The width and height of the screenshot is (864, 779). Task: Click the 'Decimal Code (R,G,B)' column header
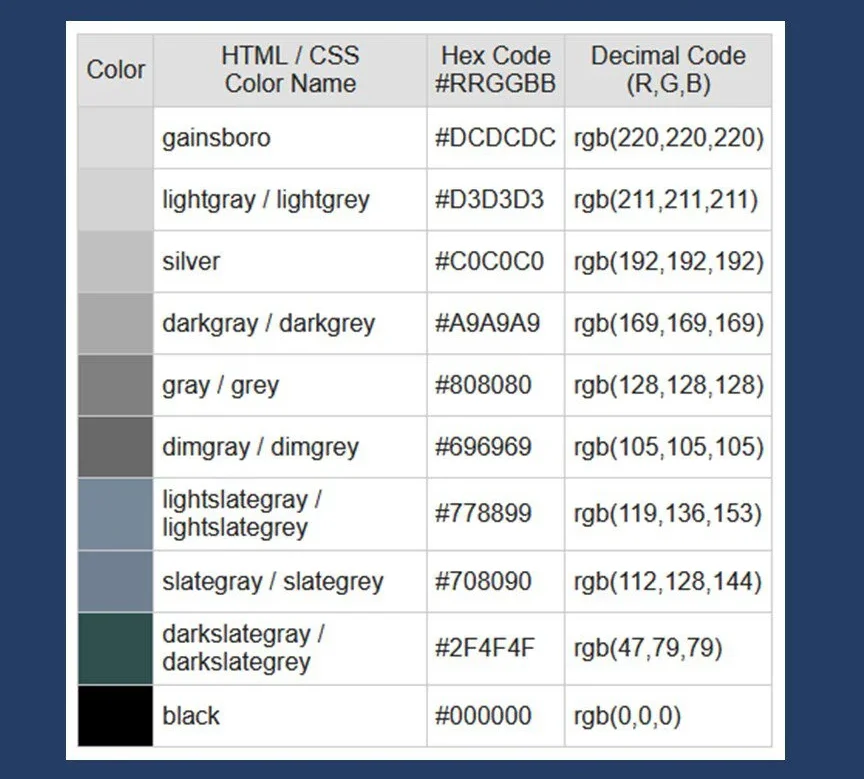(668, 71)
